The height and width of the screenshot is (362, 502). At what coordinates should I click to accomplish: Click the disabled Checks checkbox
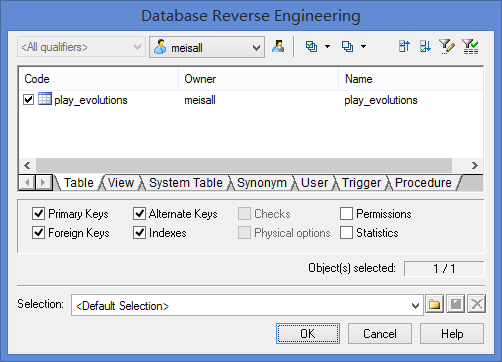coord(244,214)
